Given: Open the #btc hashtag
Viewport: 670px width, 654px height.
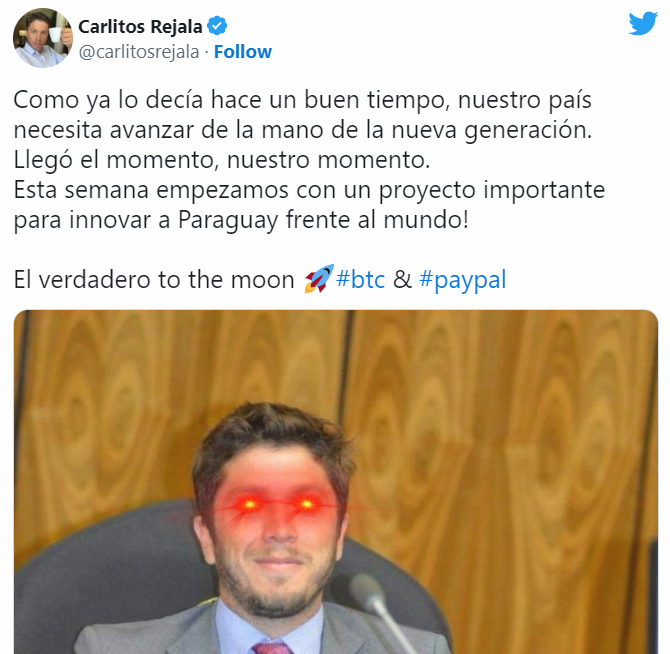Looking at the screenshot, I should pos(360,279).
